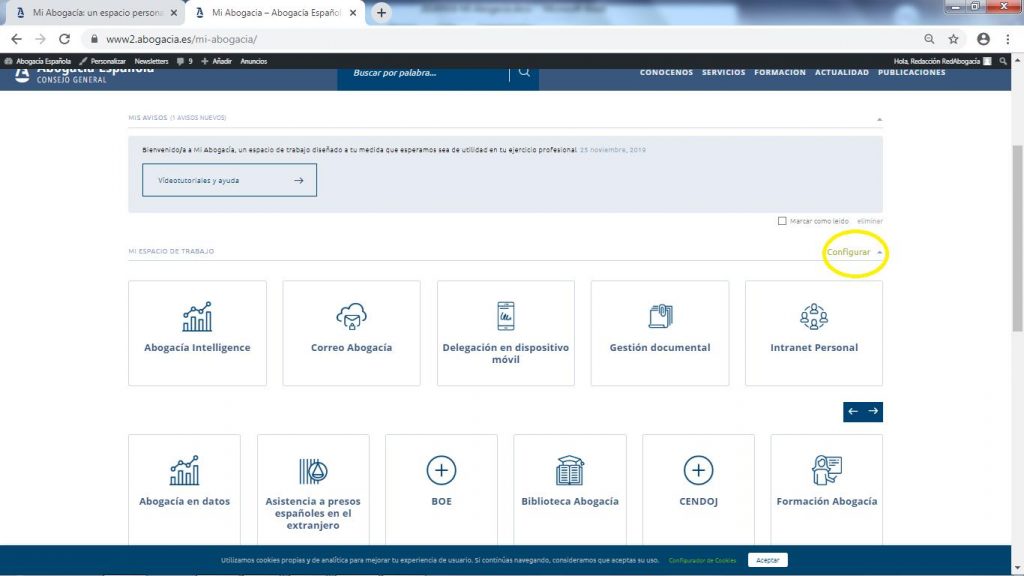Click the BOE plus circle icon
This screenshot has width=1024, height=576.
click(x=441, y=470)
